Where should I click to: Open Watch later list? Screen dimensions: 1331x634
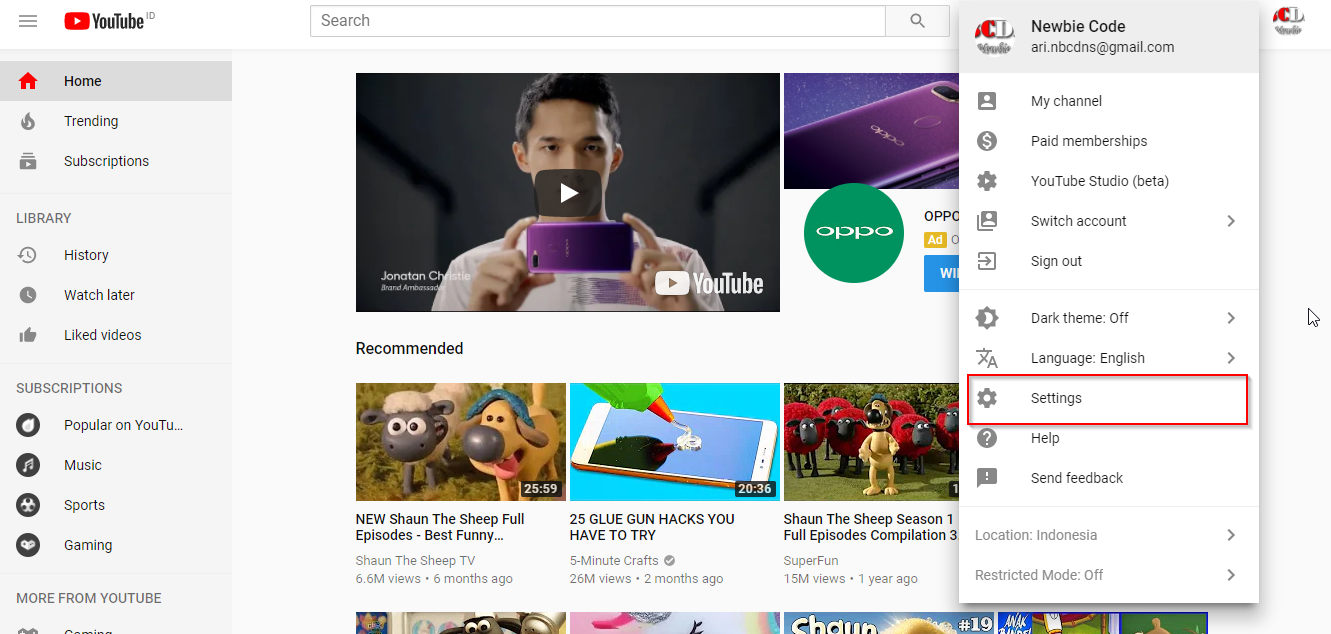pyautogui.click(x=116, y=295)
